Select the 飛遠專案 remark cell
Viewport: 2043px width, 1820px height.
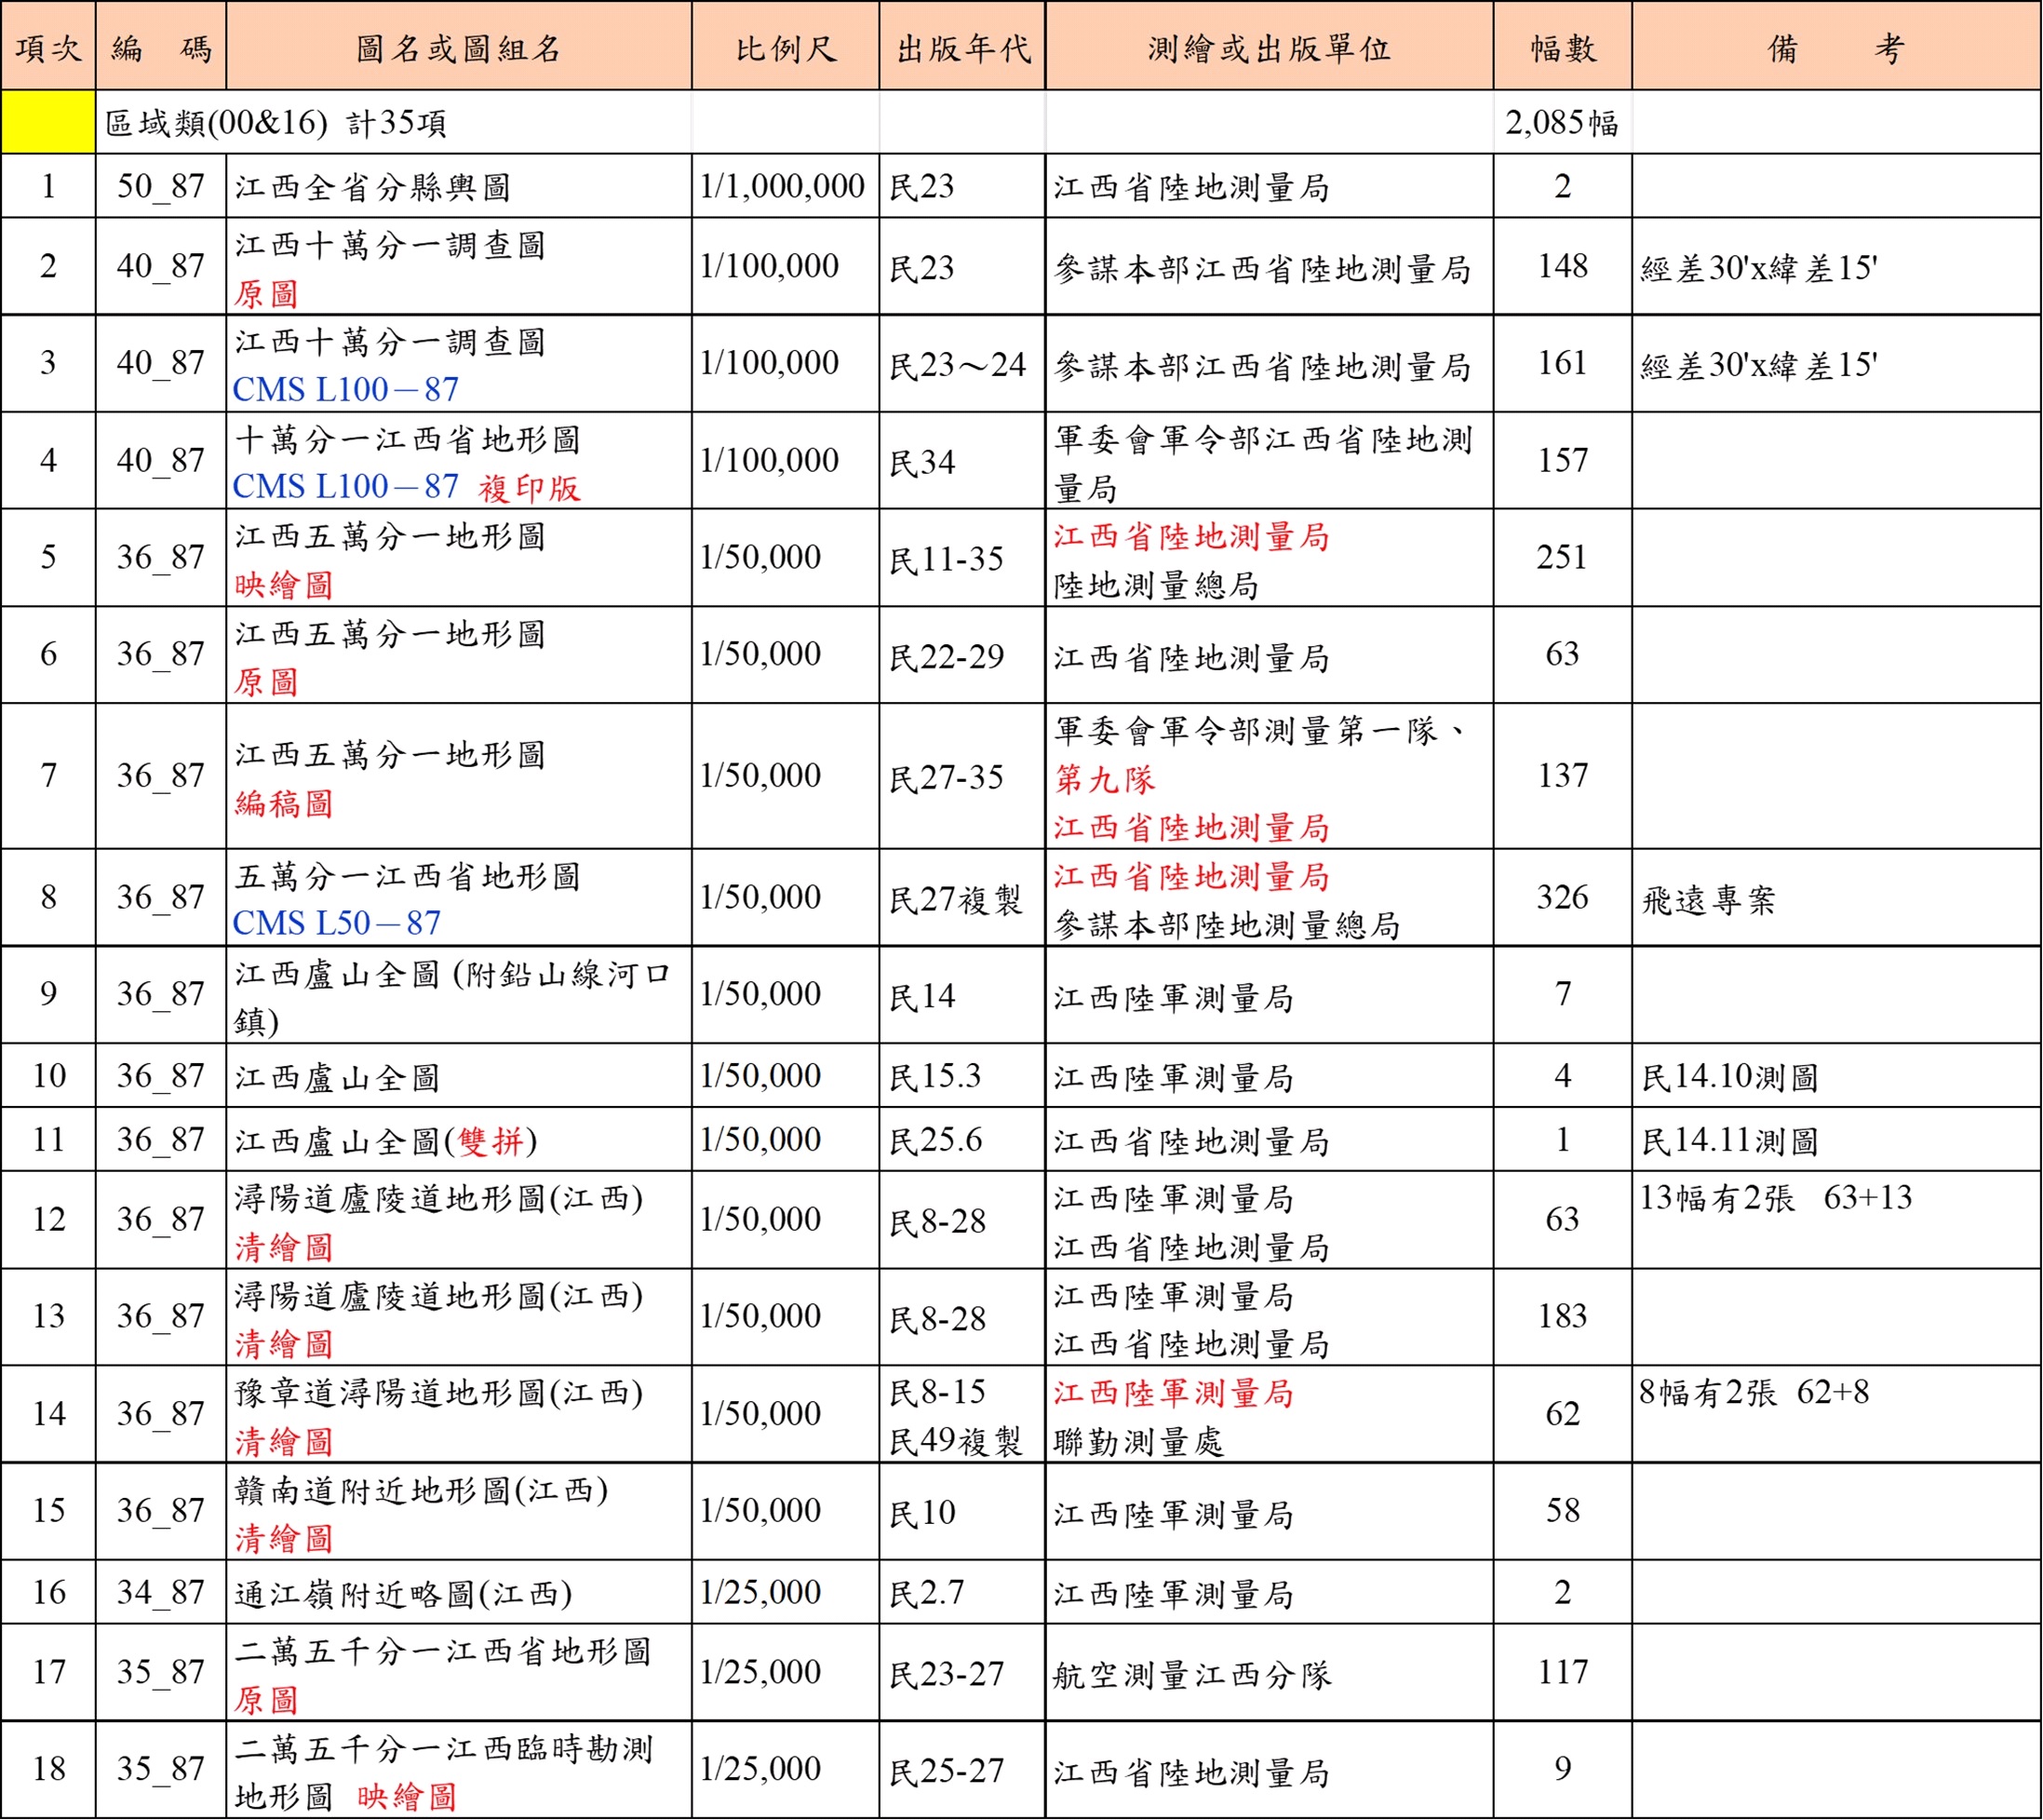[x=1709, y=900]
